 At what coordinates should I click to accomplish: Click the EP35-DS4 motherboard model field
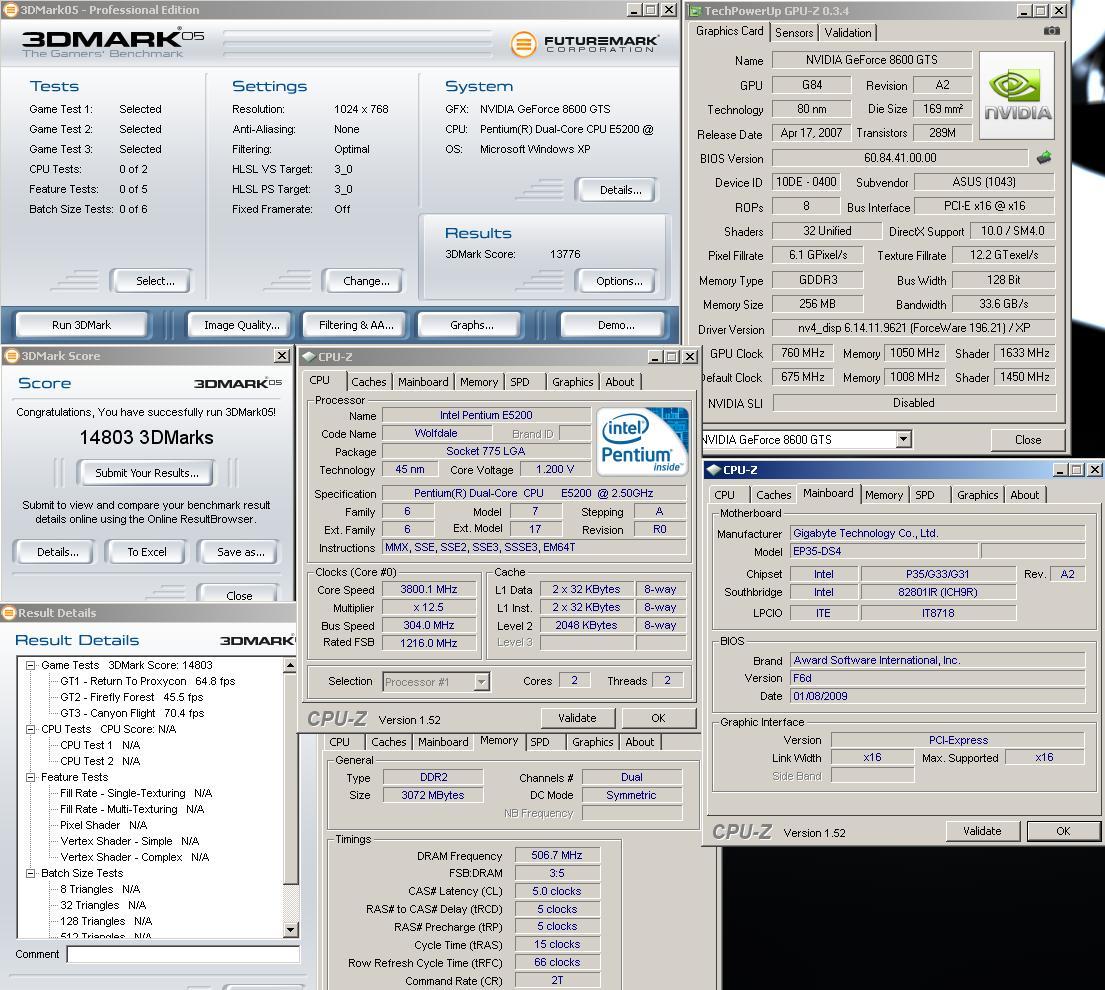pos(884,551)
